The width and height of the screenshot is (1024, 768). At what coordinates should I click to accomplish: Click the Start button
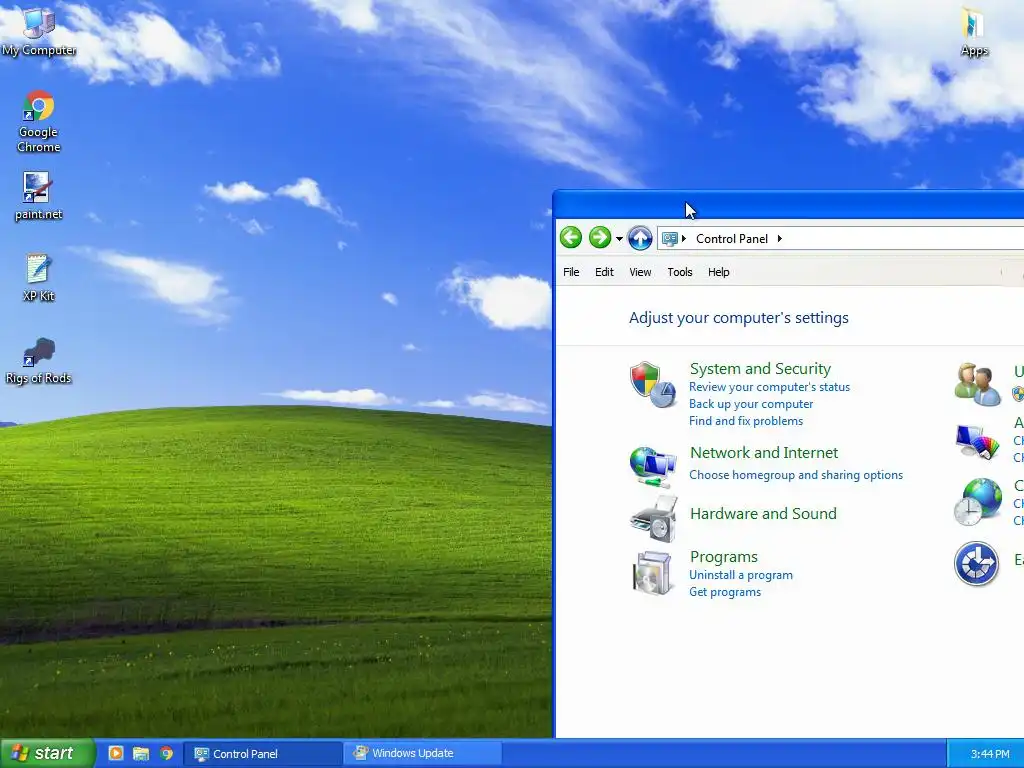click(x=46, y=754)
